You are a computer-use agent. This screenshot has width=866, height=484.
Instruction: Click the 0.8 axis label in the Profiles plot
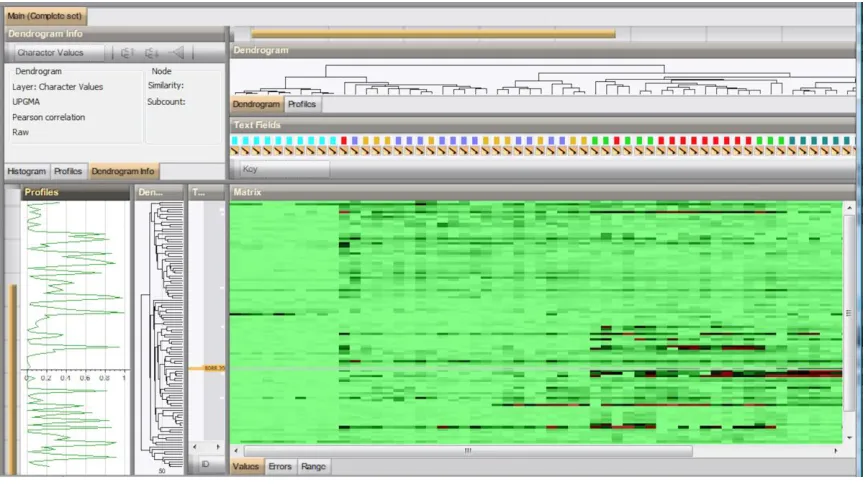[104, 378]
